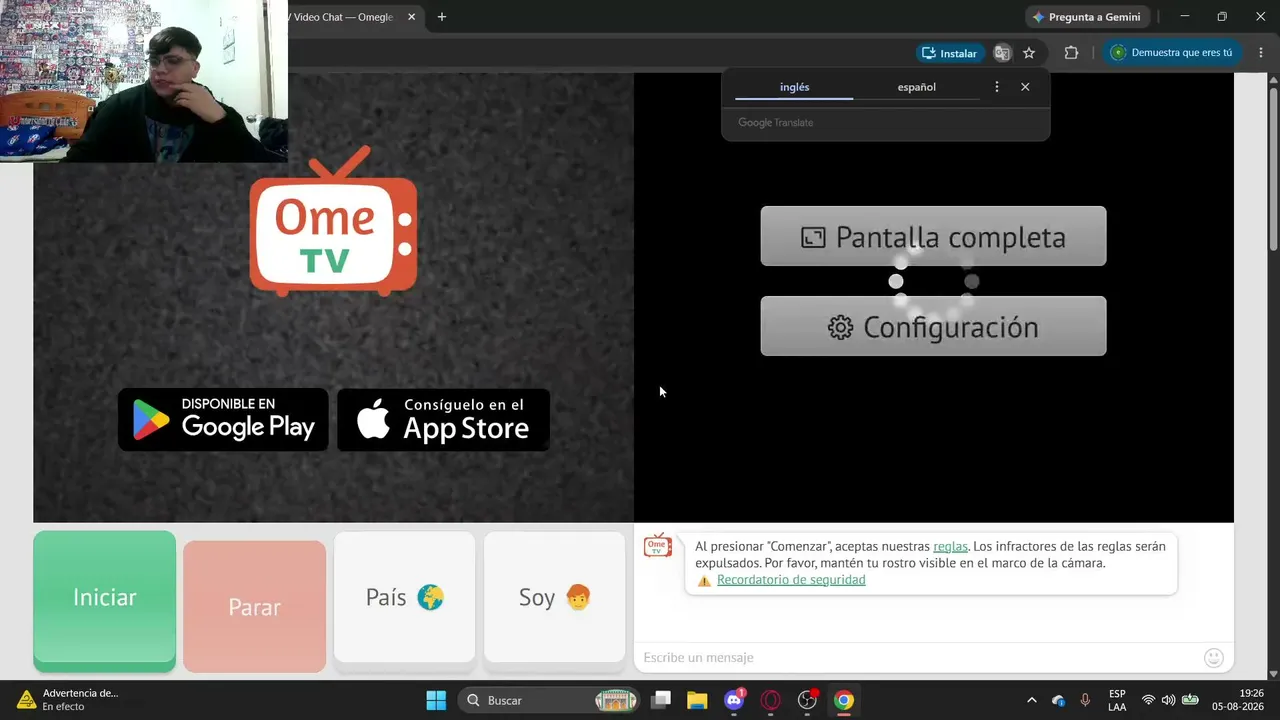The height and width of the screenshot is (720, 1280).
Task: Select español tab in Google Translate popup
Action: 916,87
